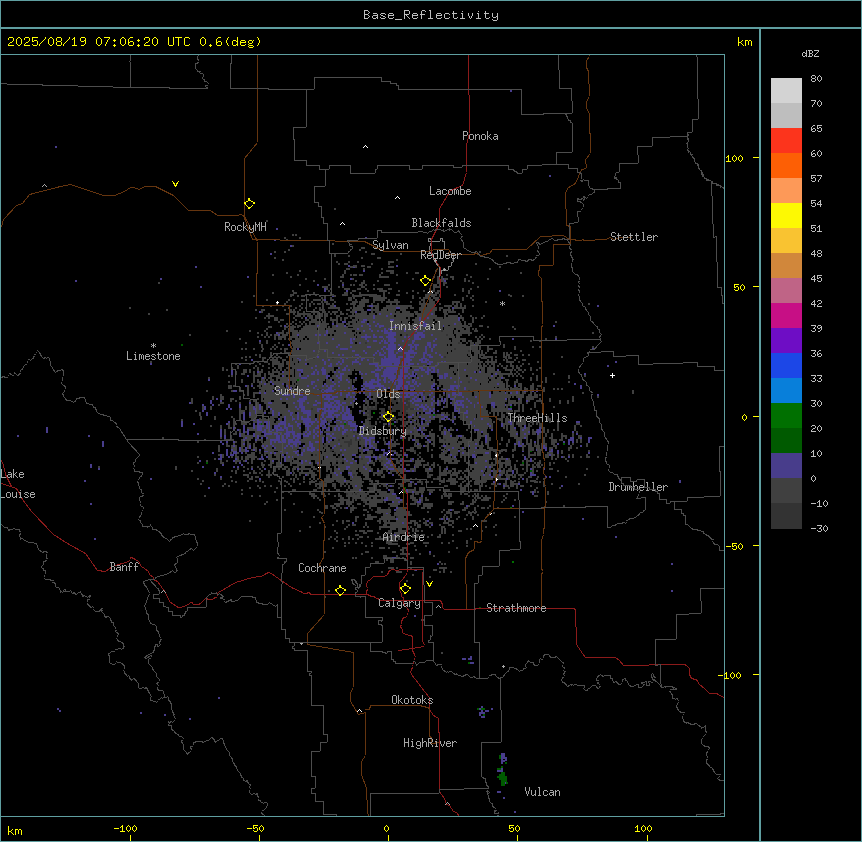Select the Sundre city label
This screenshot has width=862, height=842.
pyautogui.click(x=292, y=391)
